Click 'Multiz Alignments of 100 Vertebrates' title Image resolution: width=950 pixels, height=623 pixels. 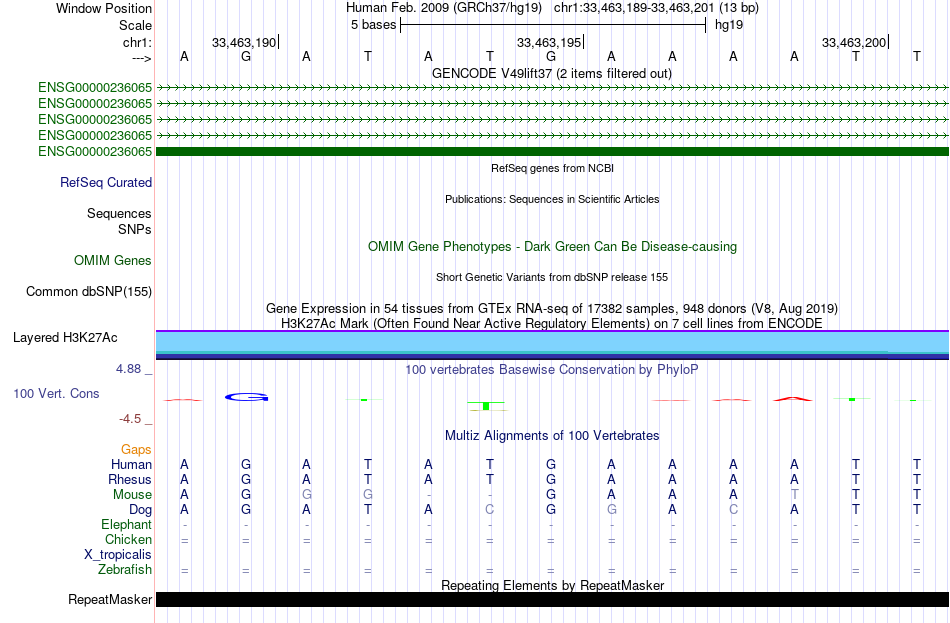[552, 435]
